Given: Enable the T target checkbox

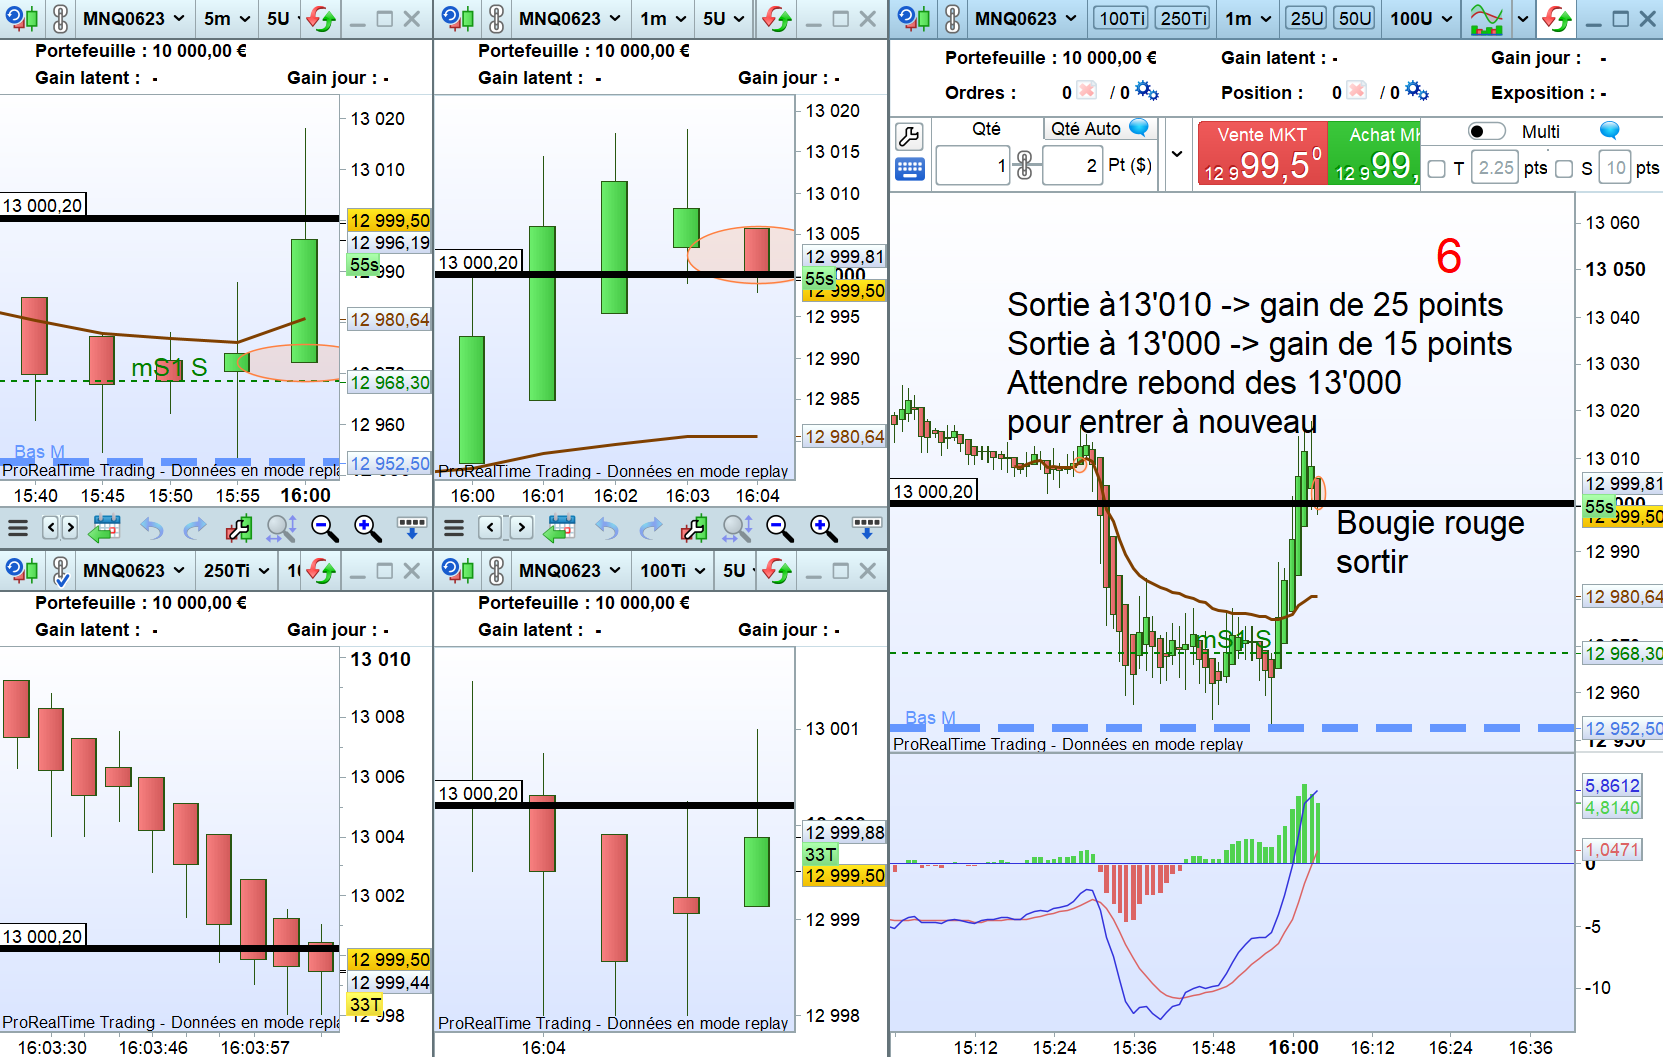Looking at the screenshot, I should 1437,169.
